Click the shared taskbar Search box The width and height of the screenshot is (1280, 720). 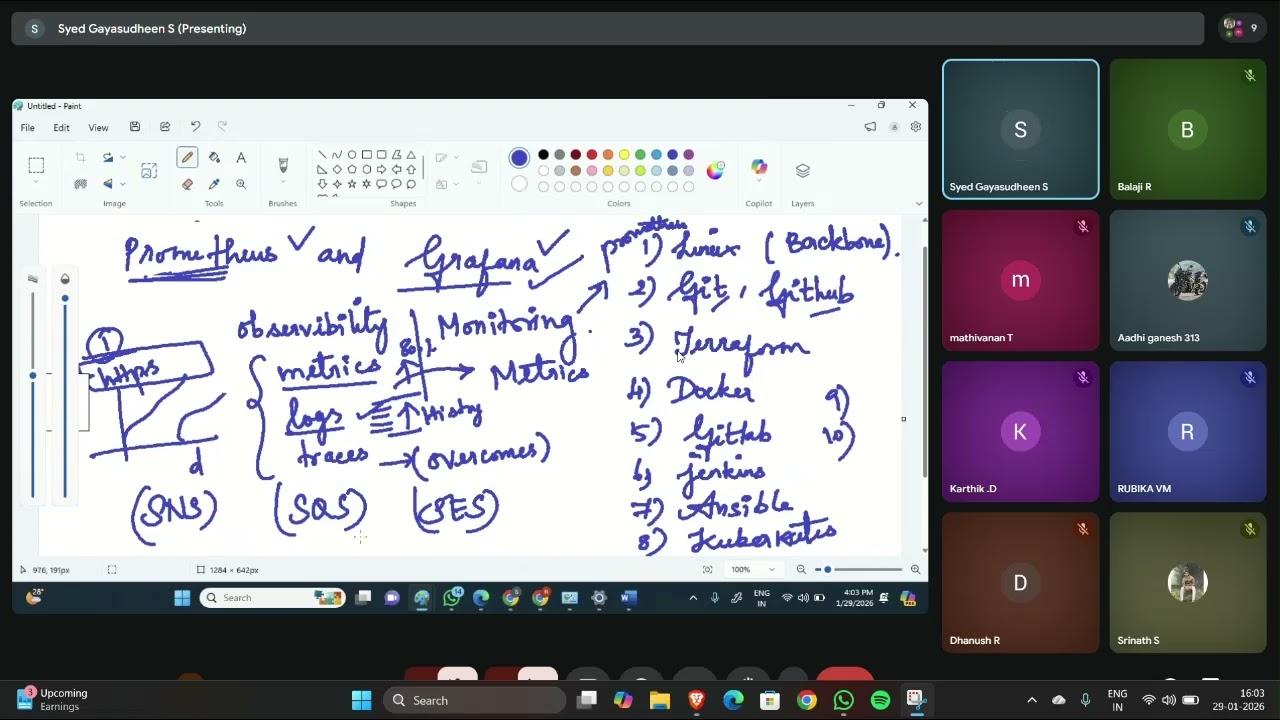tap(272, 598)
